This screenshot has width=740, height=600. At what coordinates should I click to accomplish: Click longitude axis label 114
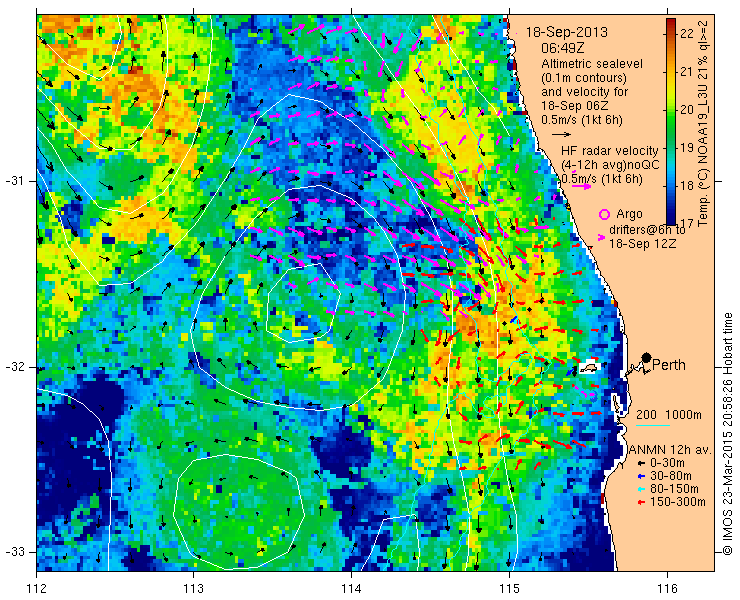tap(352, 589)
